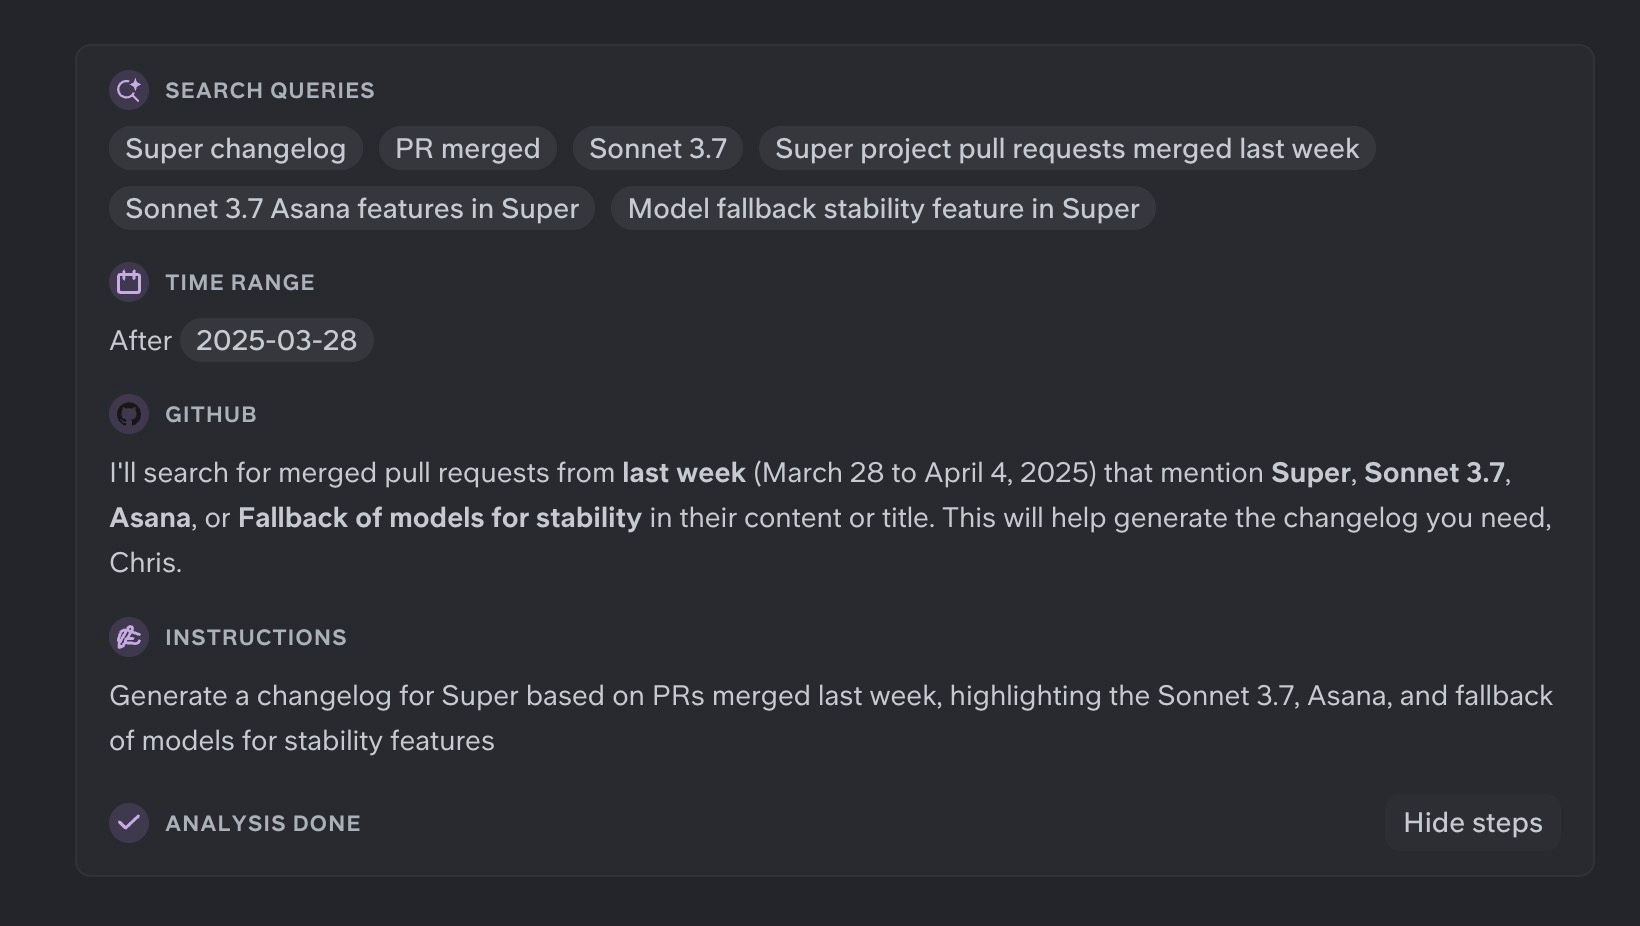Click the search queries sparkle icon
Image resolution: width=1640 pixels, height=926 pixels.
click(129, 90)
